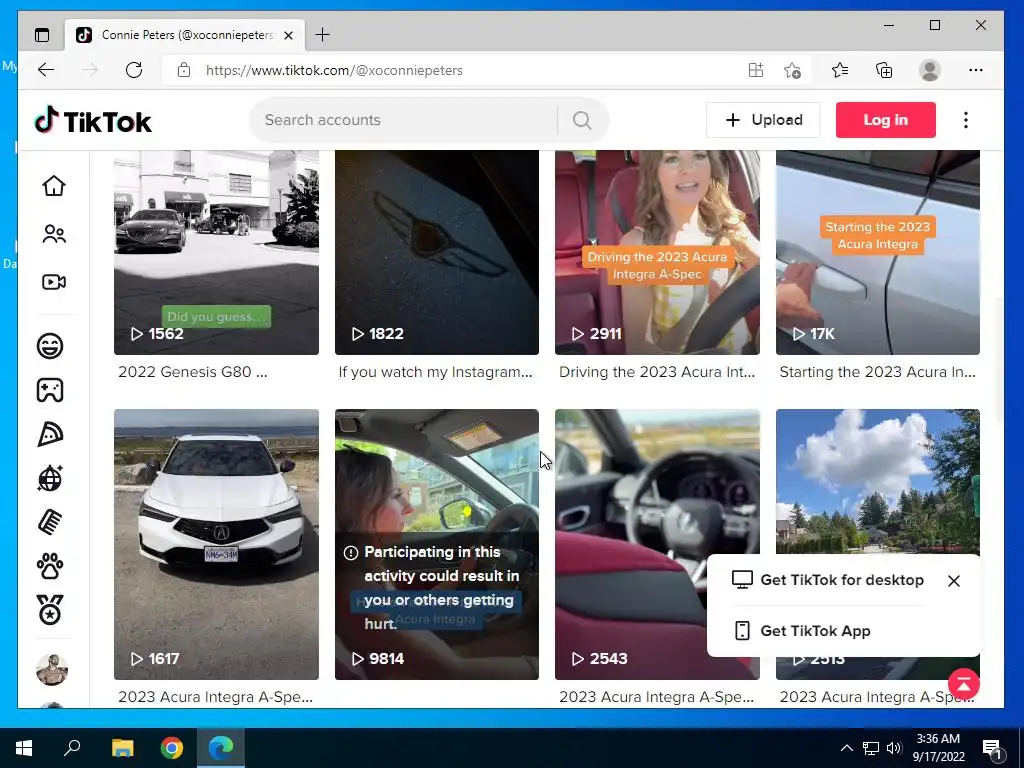This screenshot has height=768, width=1024.
Task: Select the food pizza slice category icon
Action: point(50,434)
